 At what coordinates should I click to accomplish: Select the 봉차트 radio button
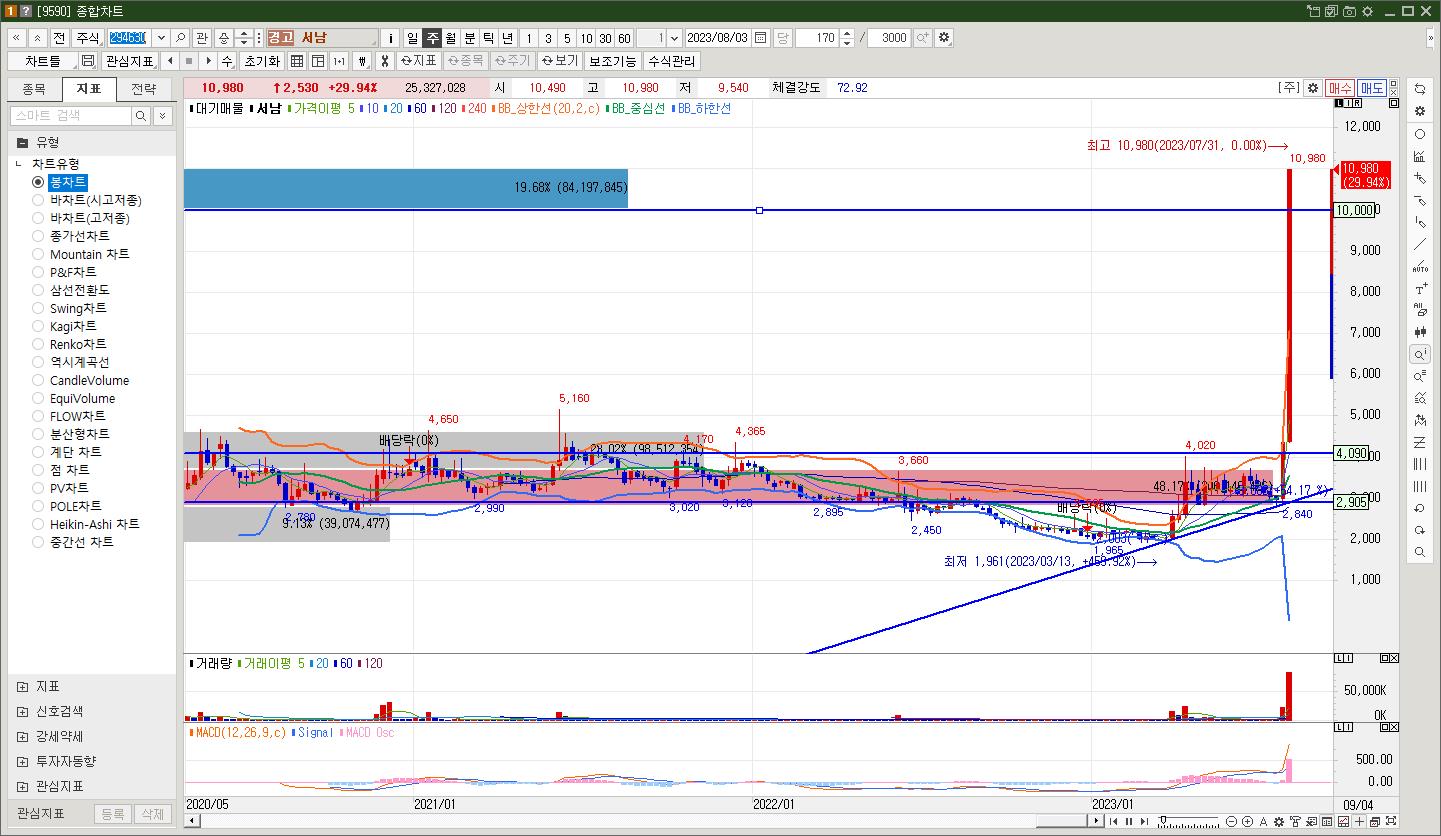point(39,182)
